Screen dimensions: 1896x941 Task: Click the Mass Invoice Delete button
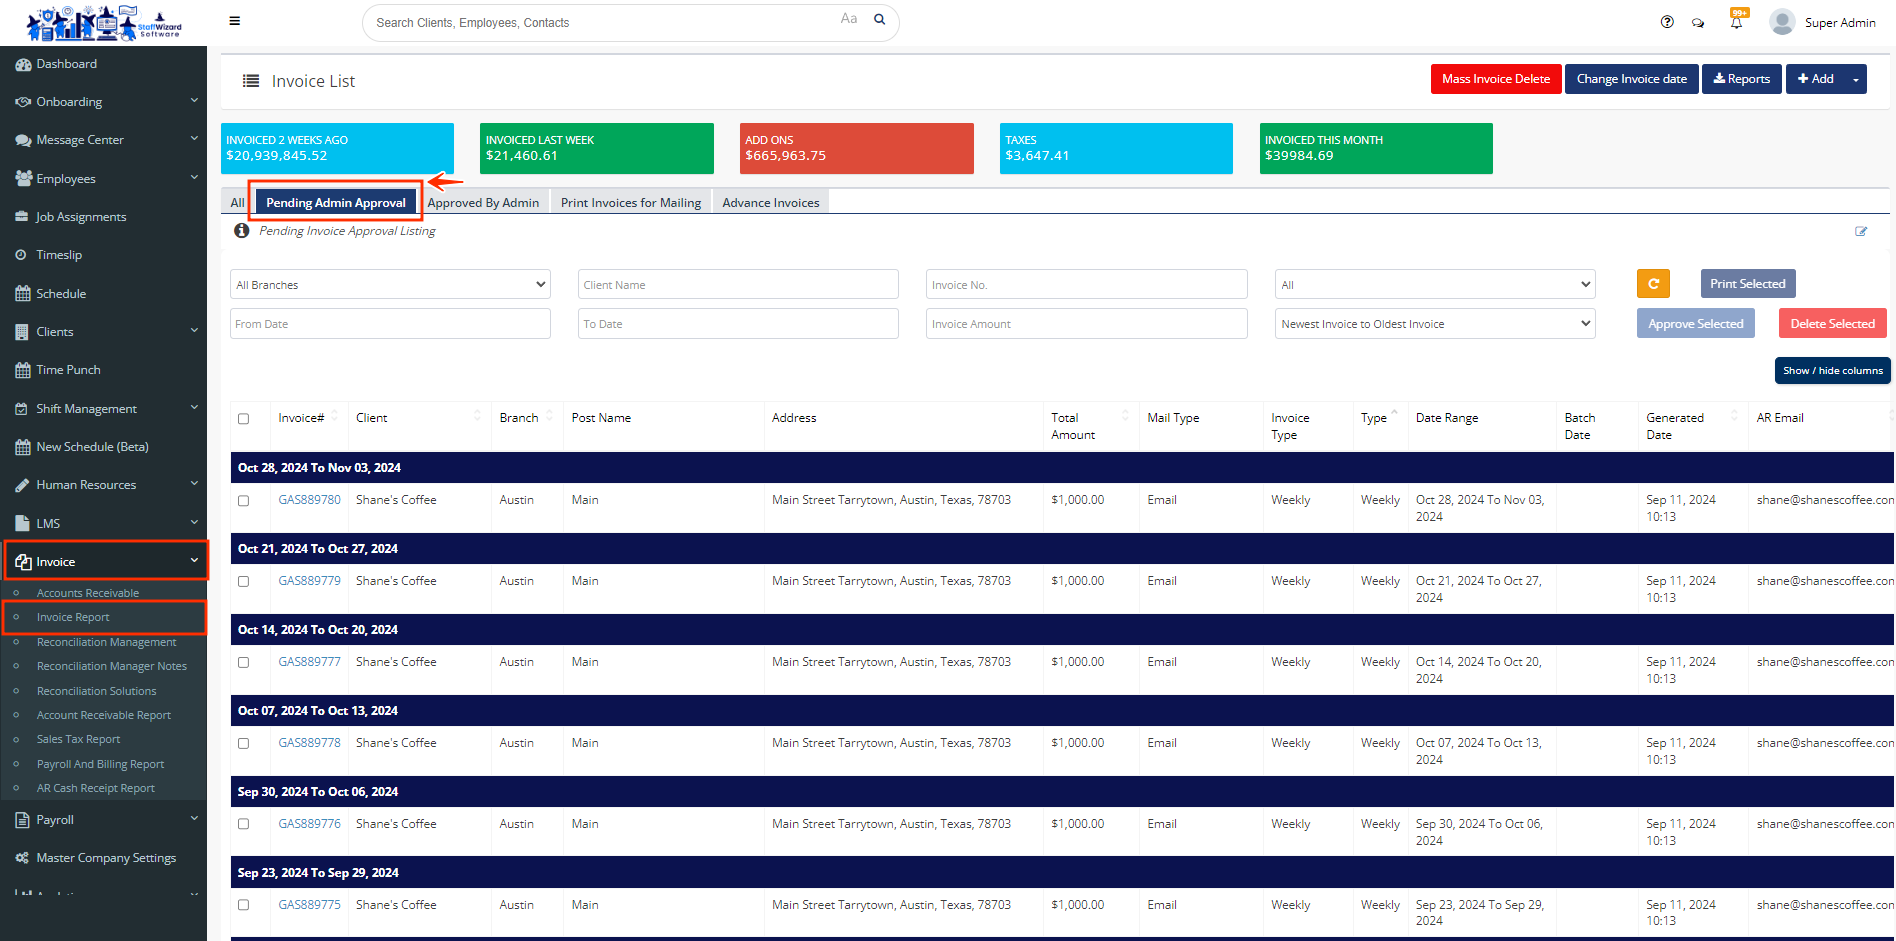point(1496,79)
